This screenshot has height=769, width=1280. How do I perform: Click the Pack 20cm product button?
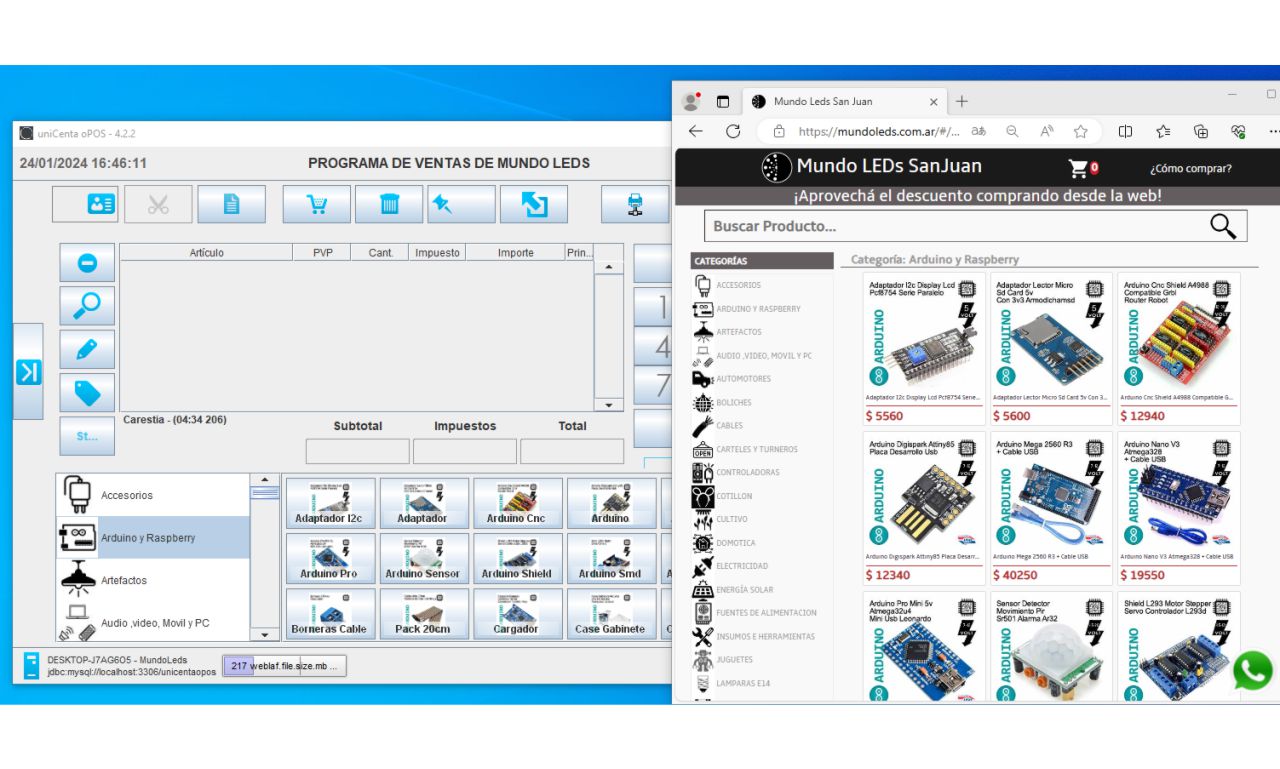pos(424,614)
